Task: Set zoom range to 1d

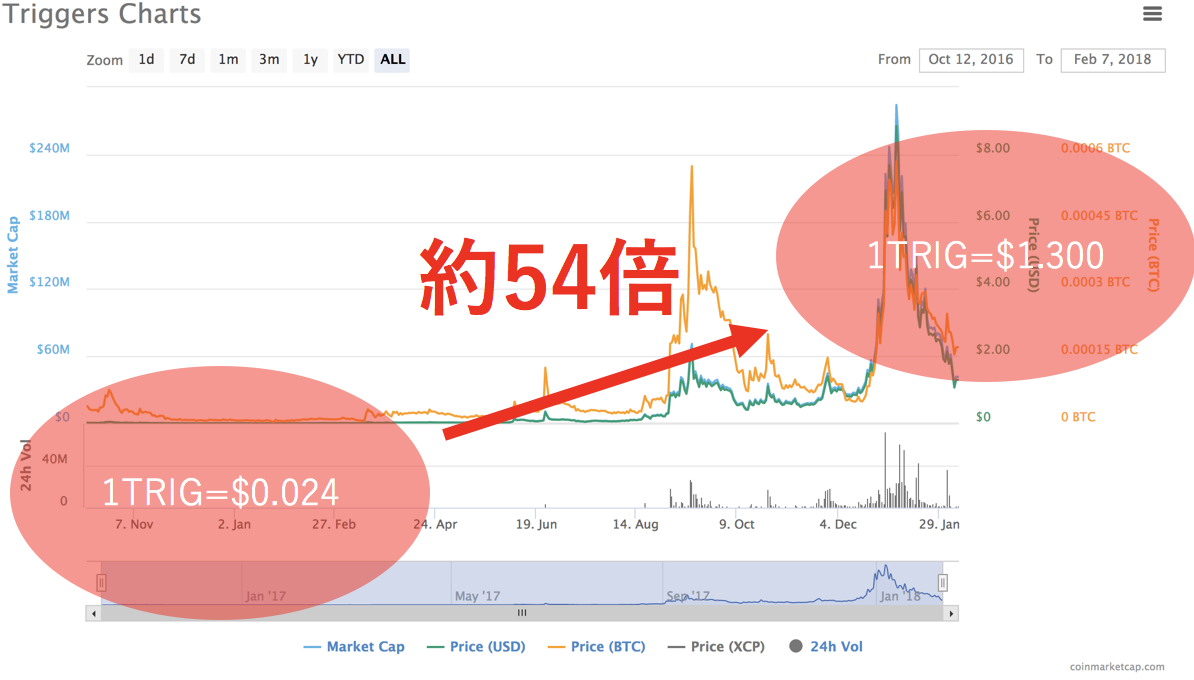Action: point(146,59)
